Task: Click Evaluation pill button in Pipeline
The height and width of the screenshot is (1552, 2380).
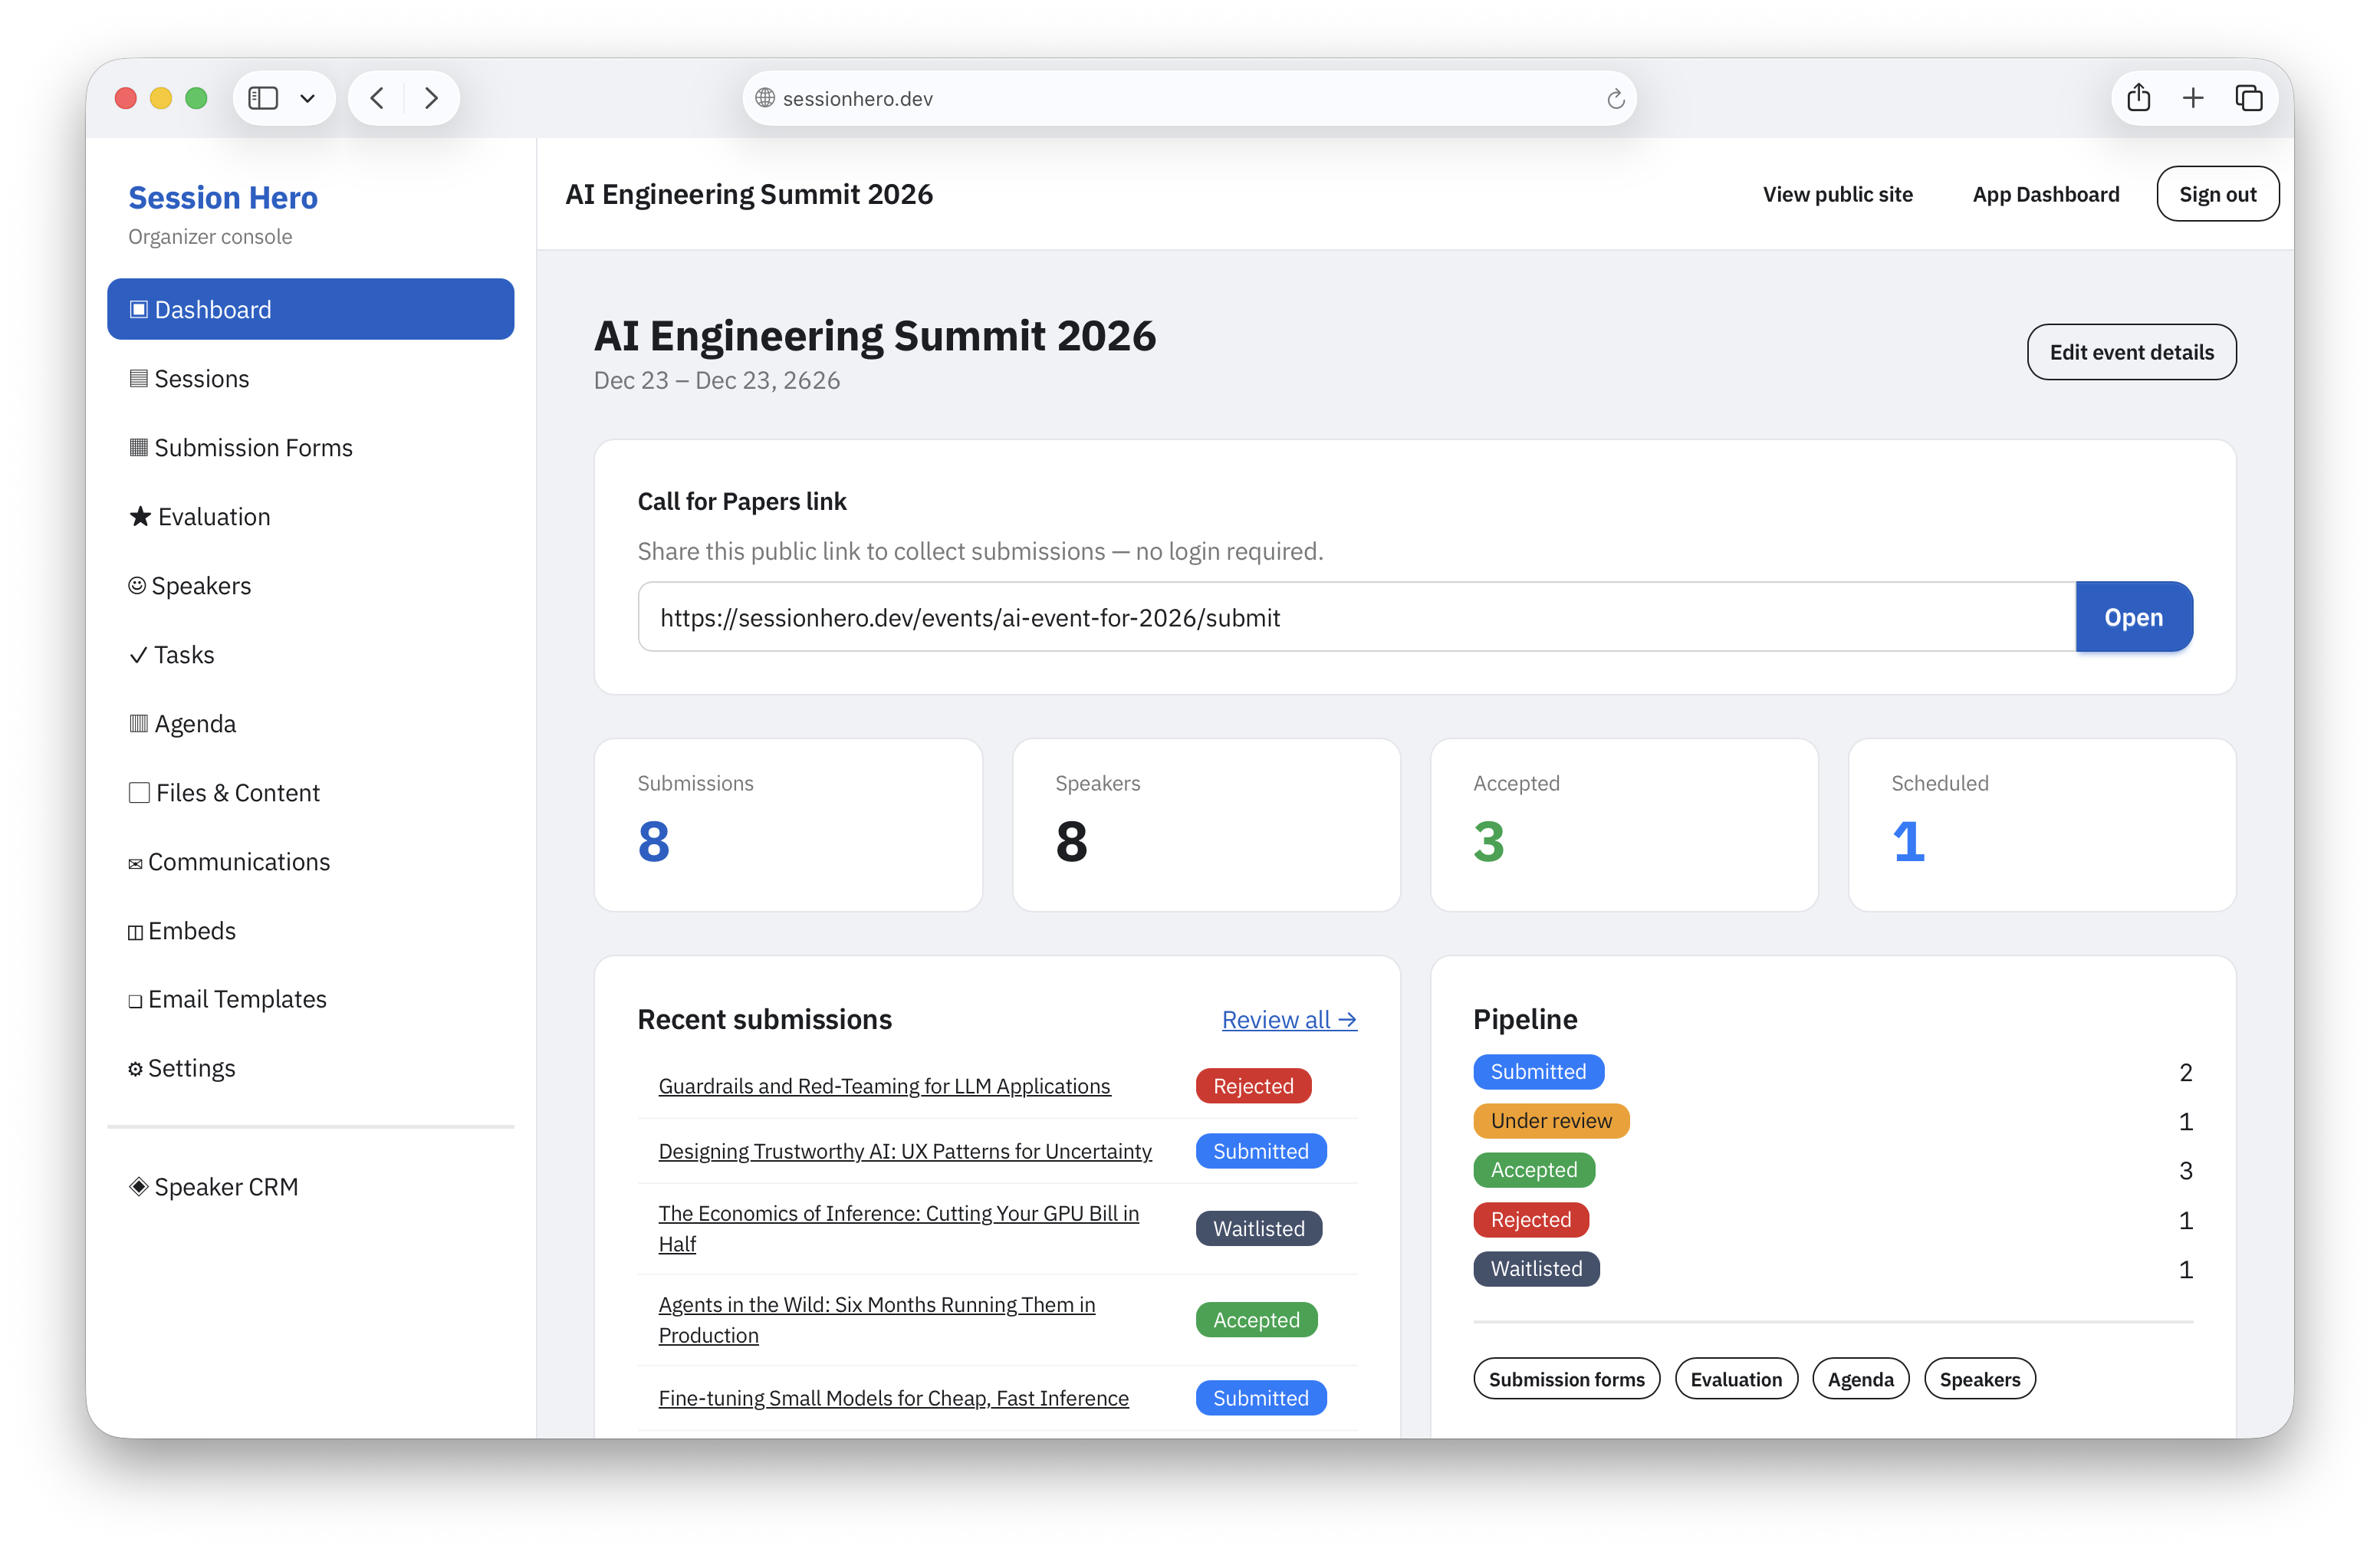Action: [x=1736, y=1379]
